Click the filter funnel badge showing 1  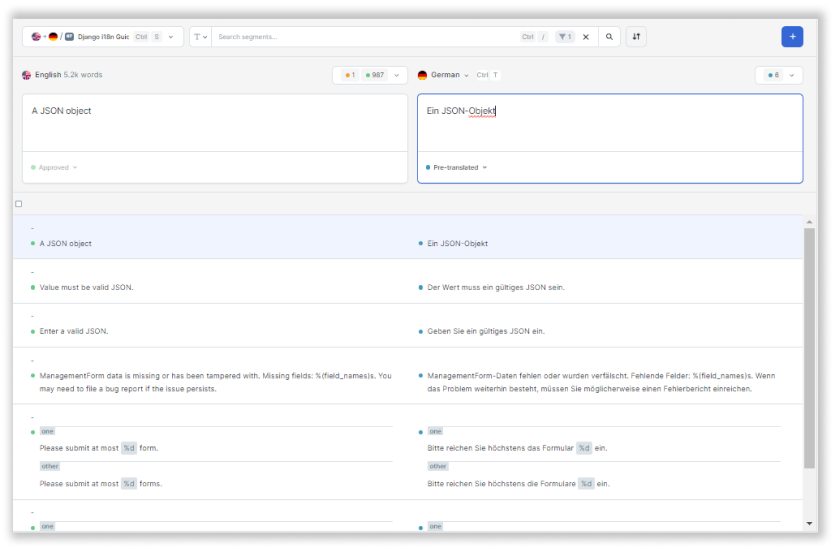tap(565, 37)
